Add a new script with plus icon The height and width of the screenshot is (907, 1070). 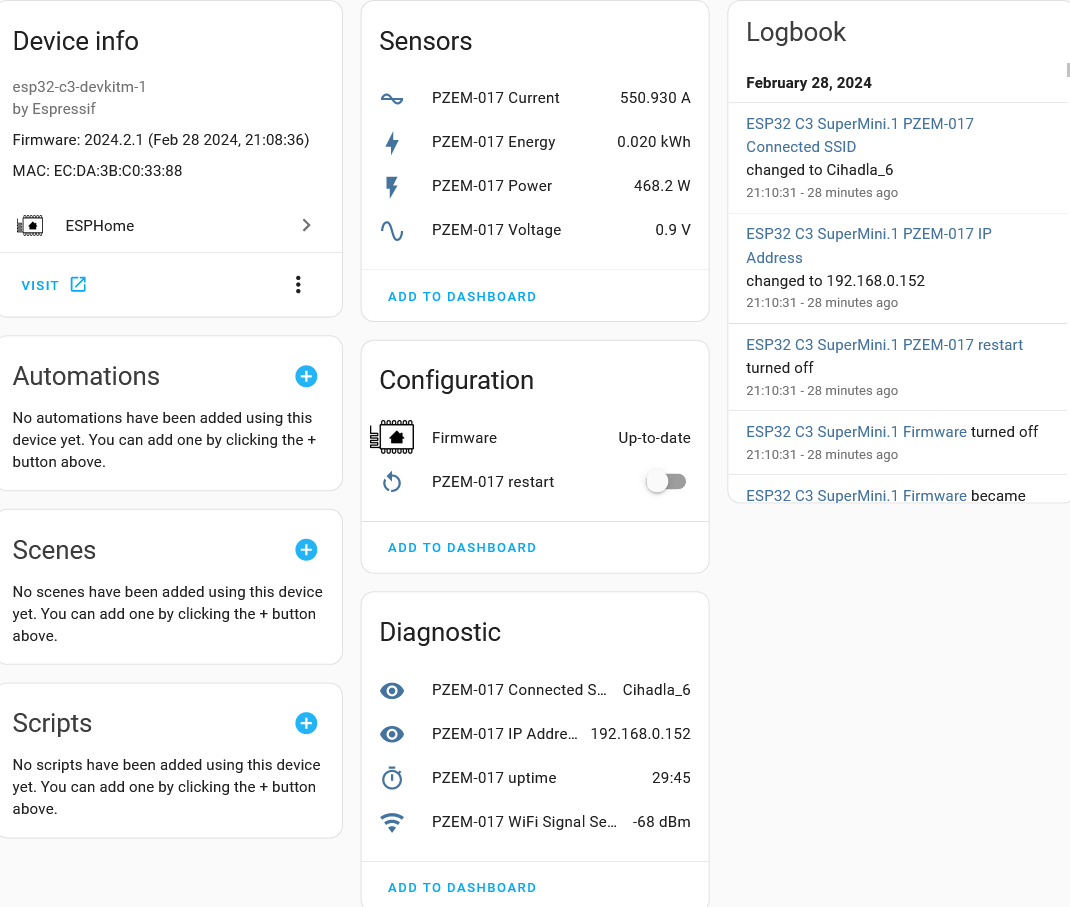(306, 723)
